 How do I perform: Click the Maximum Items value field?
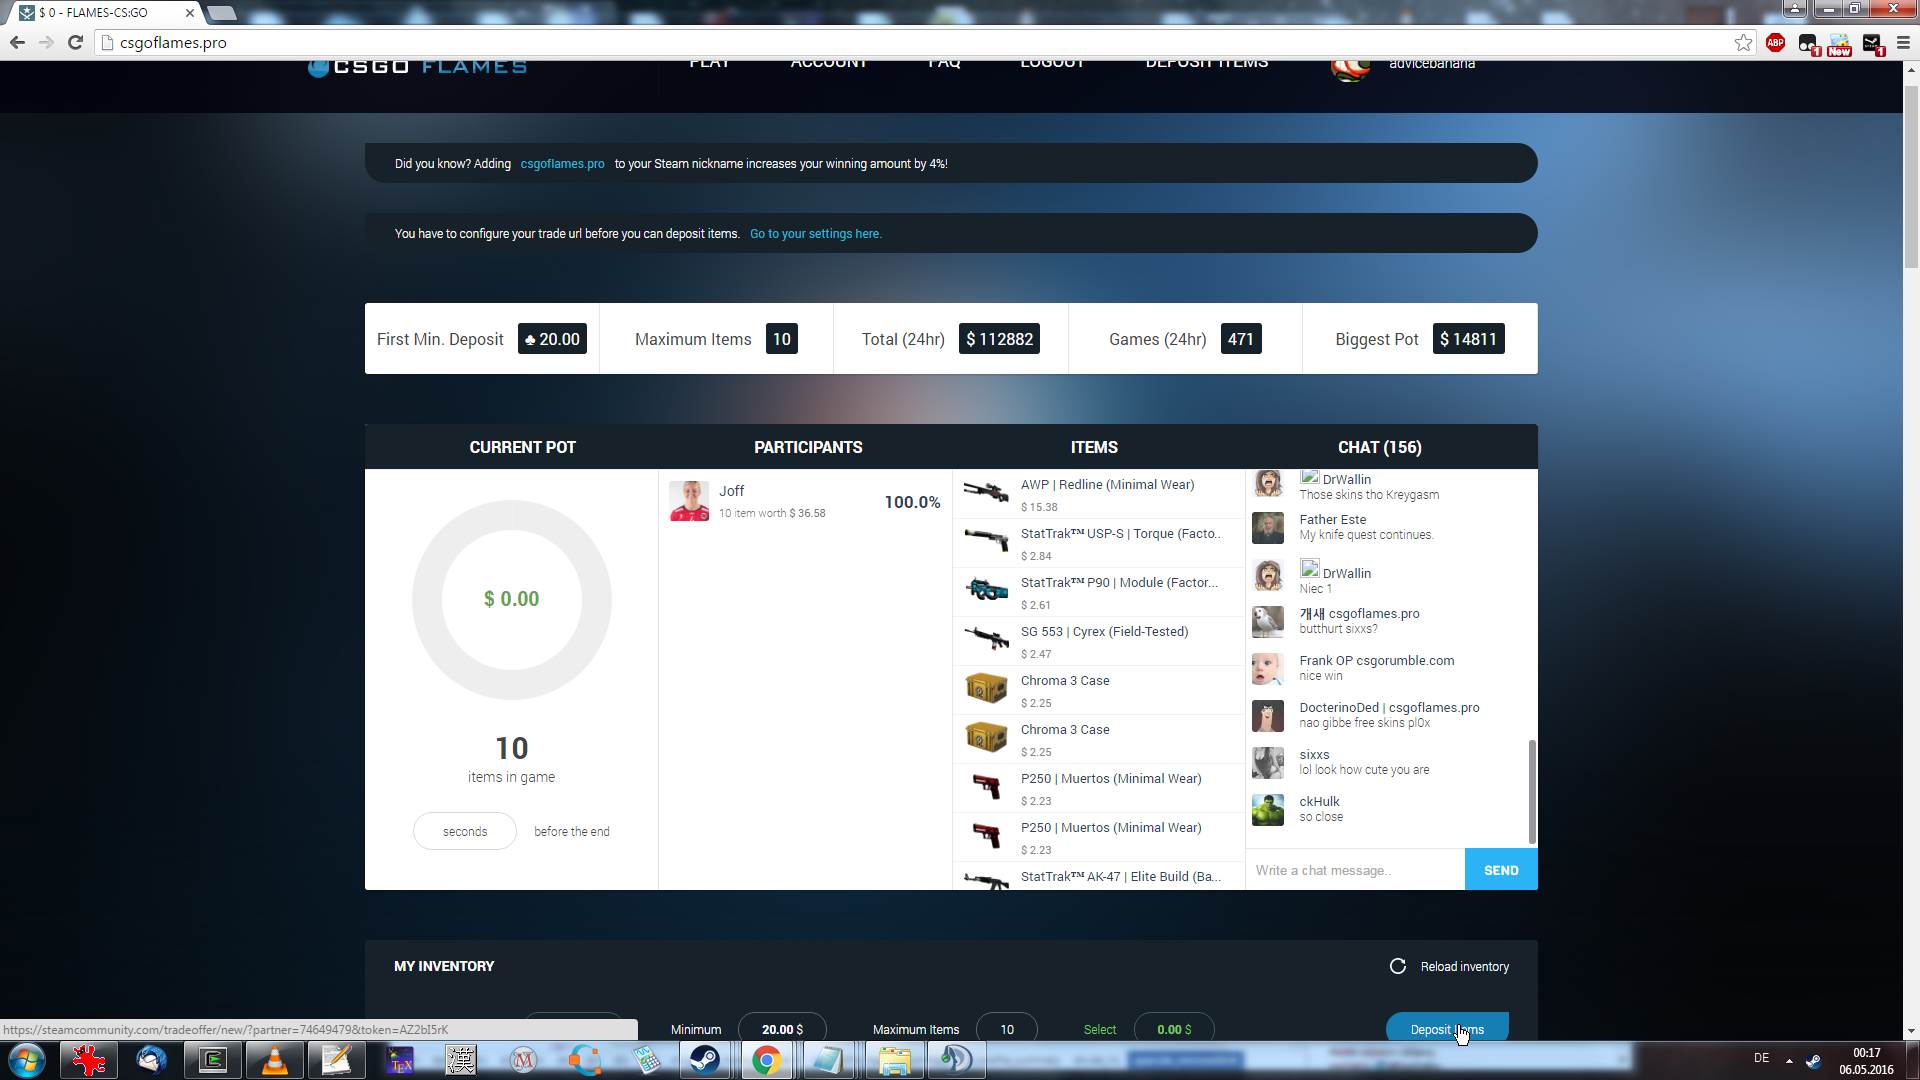tap(1006, 1029)
